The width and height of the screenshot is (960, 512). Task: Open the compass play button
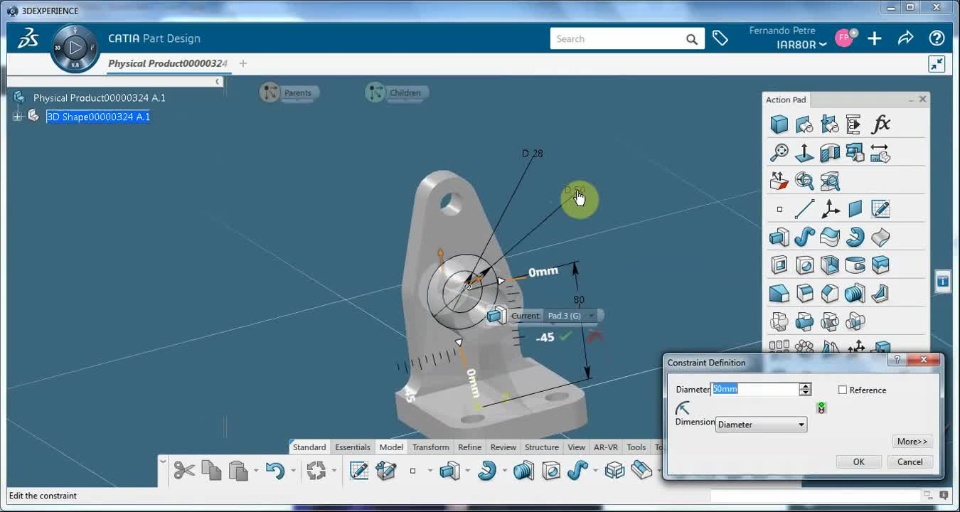tap(75, 47)
